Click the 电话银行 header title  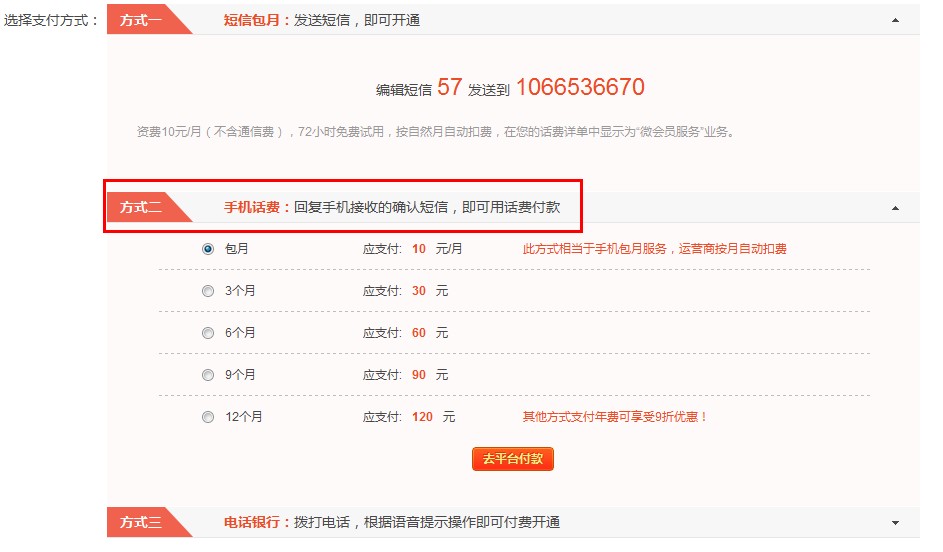point(251,522)
